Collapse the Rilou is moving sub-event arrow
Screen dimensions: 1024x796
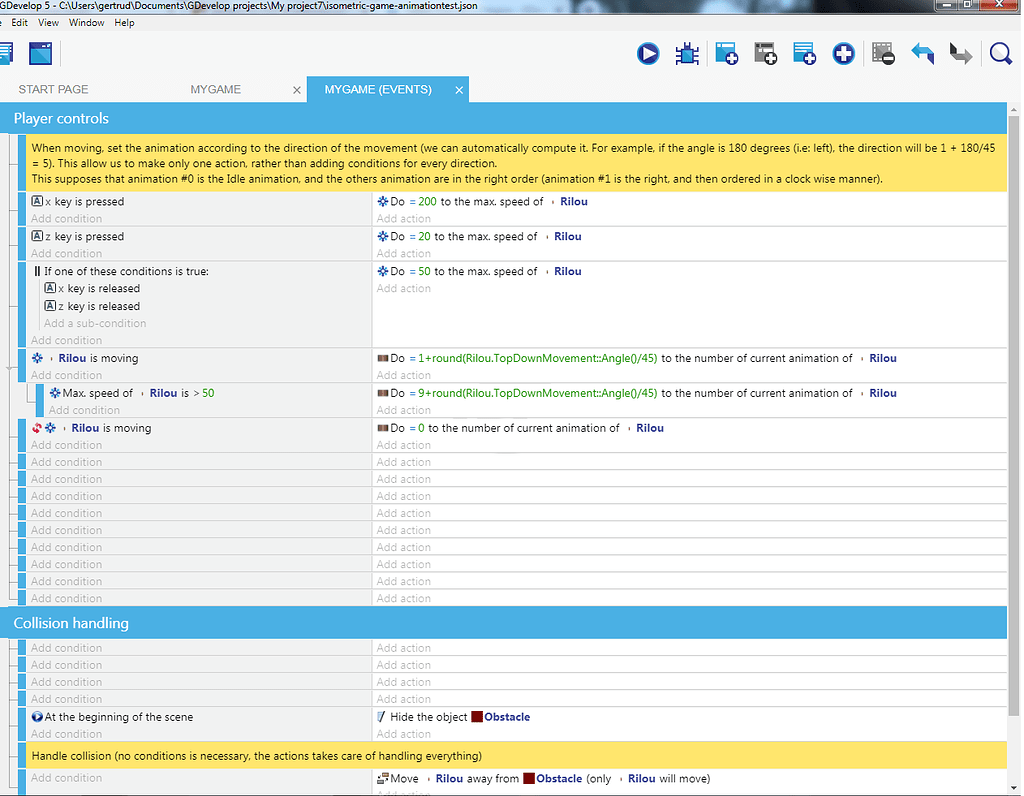tap(11, 369)
